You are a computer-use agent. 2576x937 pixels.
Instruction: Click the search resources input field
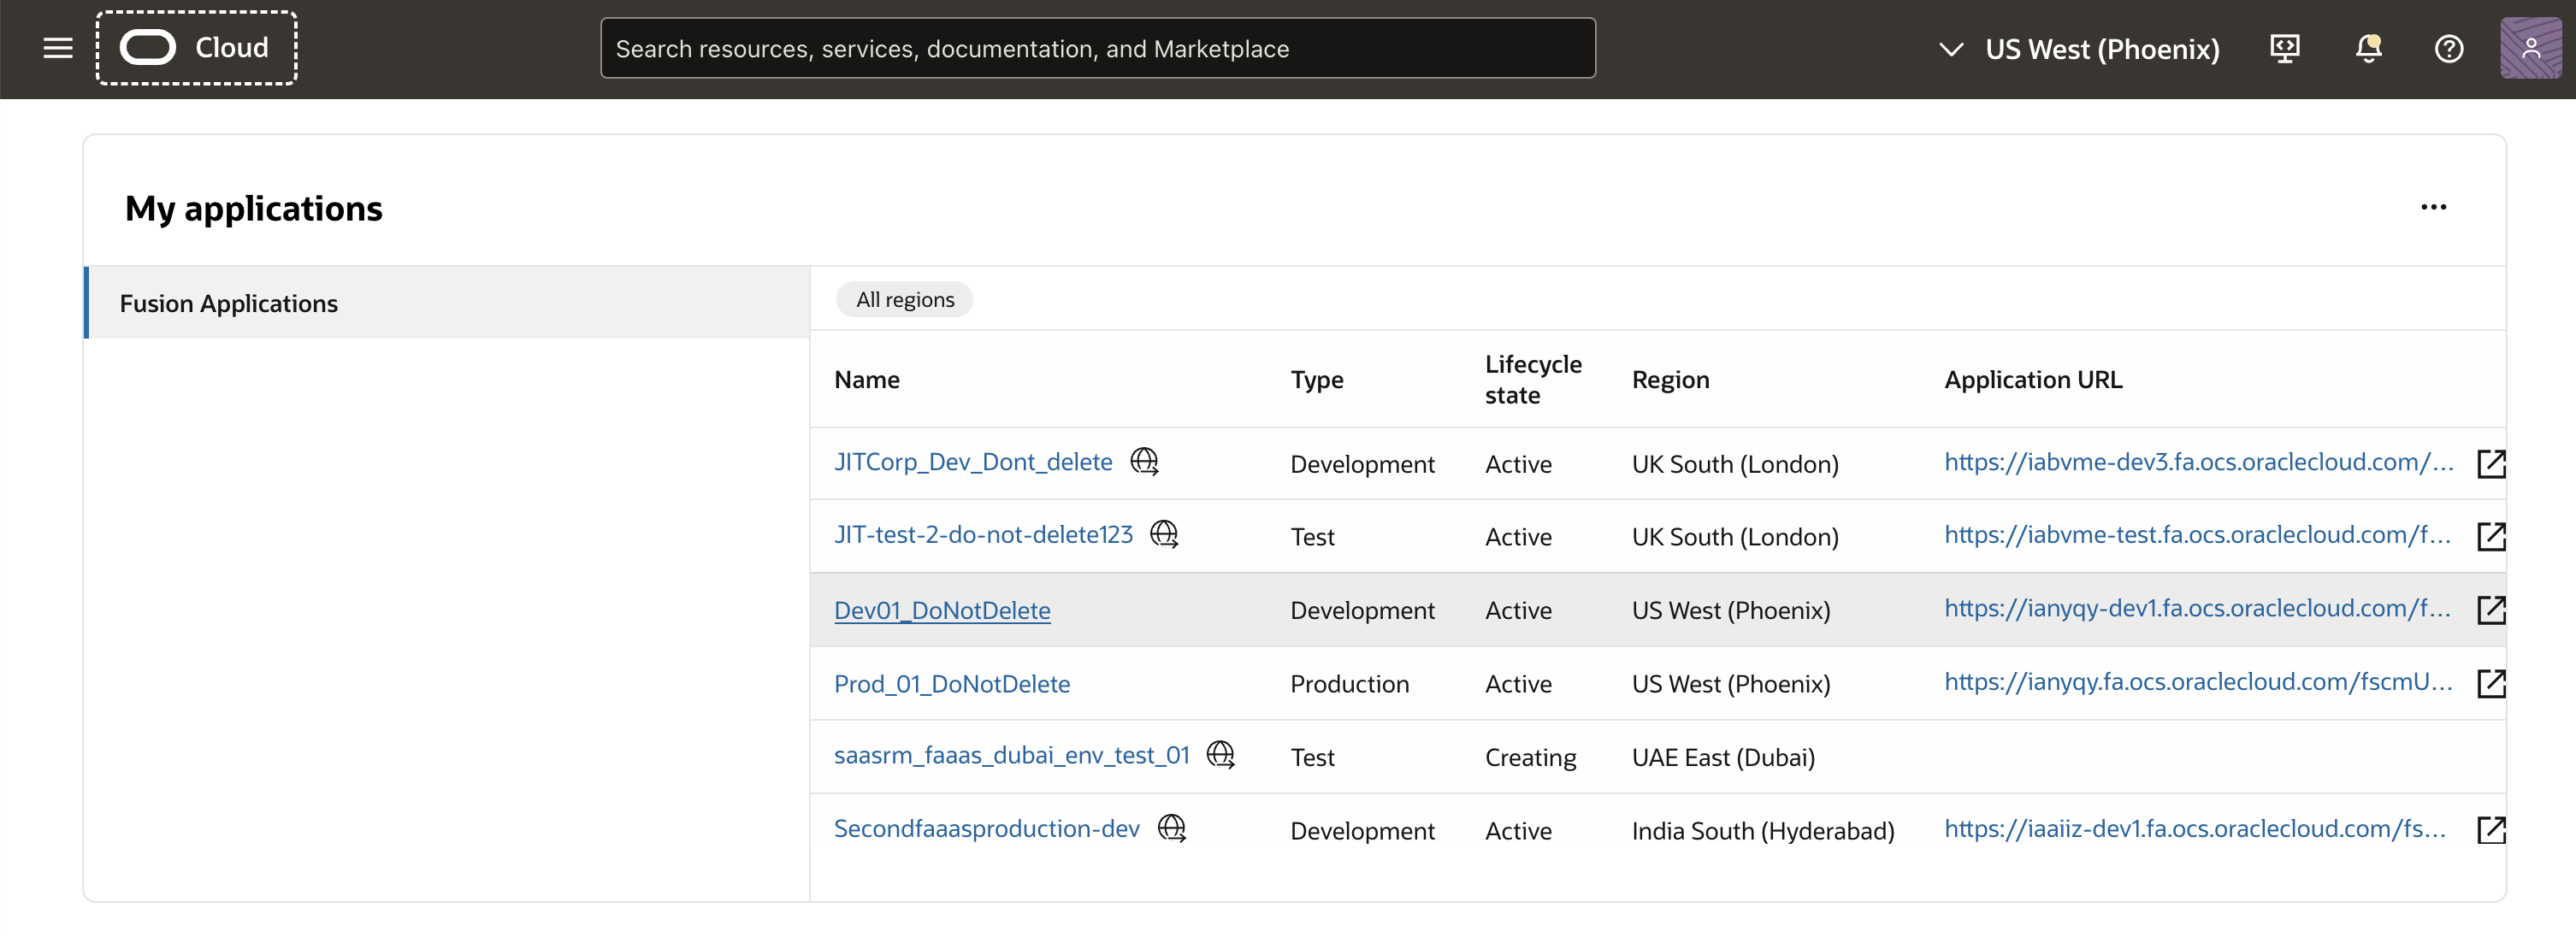coord(1097,48)
